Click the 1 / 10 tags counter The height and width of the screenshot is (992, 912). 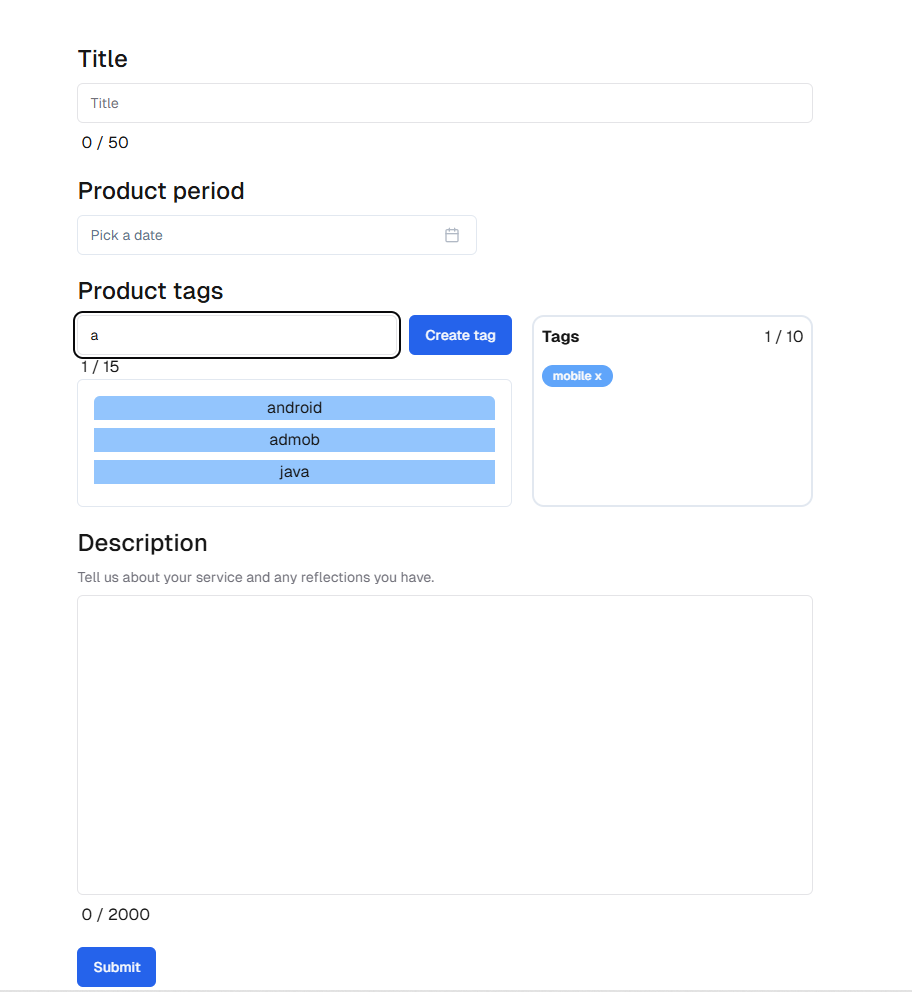[784, 337]
